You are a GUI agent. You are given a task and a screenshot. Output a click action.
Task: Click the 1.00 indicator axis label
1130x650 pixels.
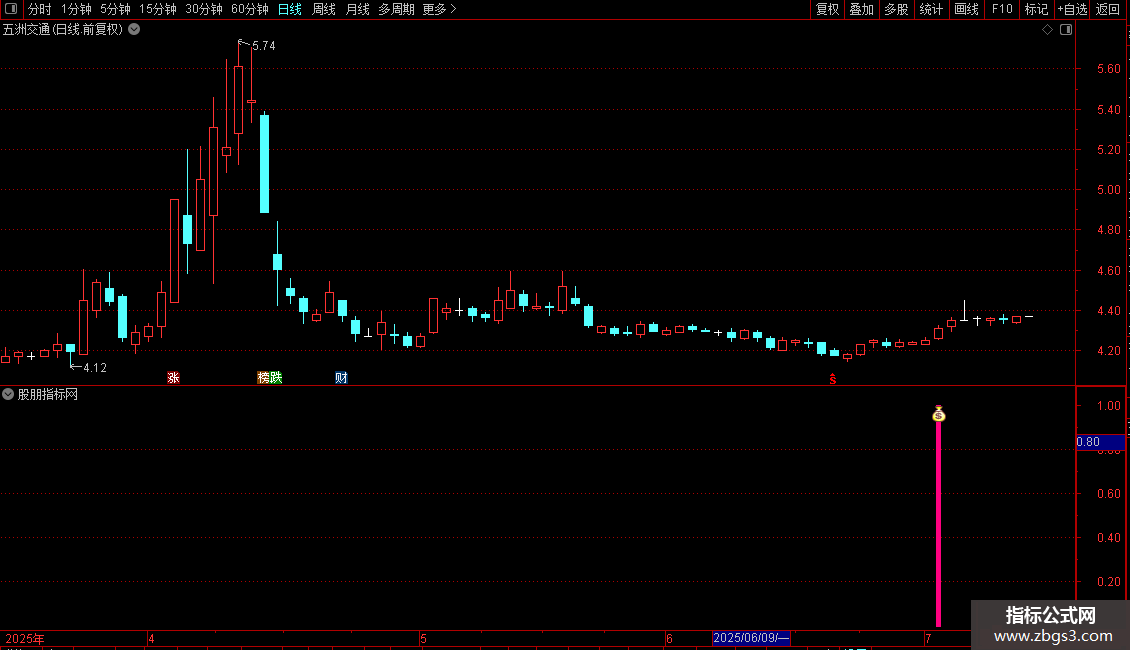[1108, 406]
